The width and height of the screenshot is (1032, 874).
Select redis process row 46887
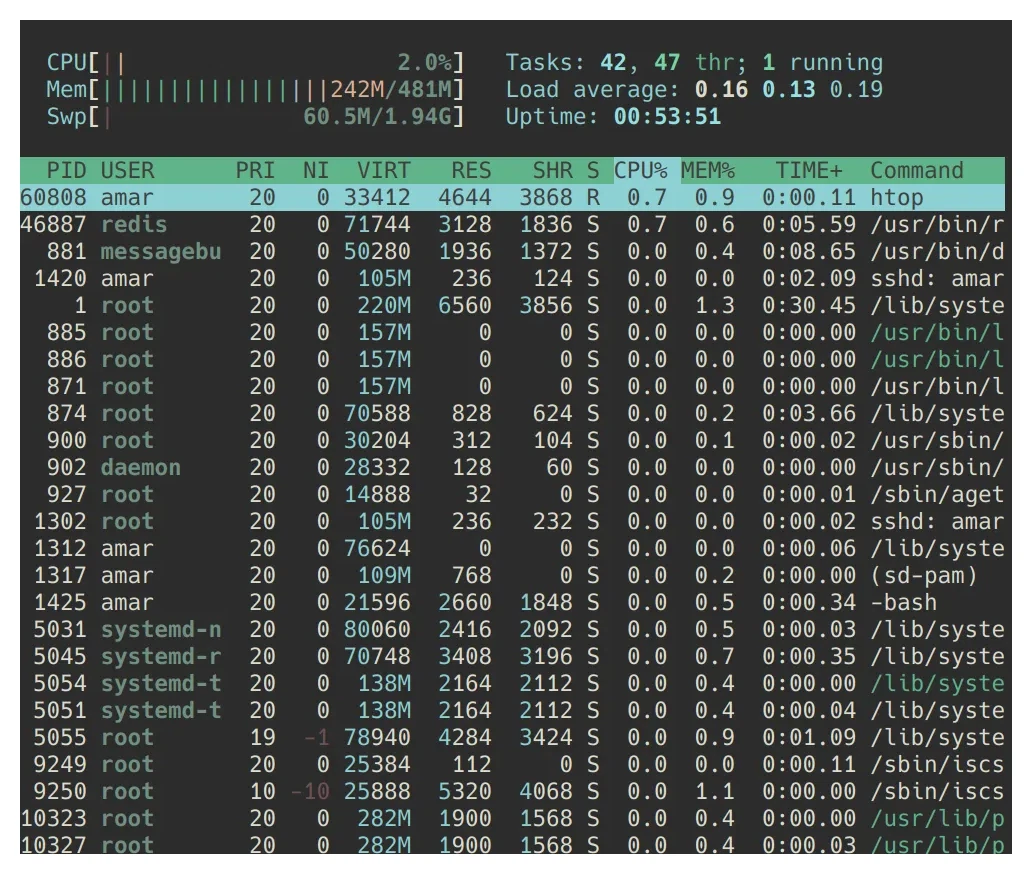[512, 224]
